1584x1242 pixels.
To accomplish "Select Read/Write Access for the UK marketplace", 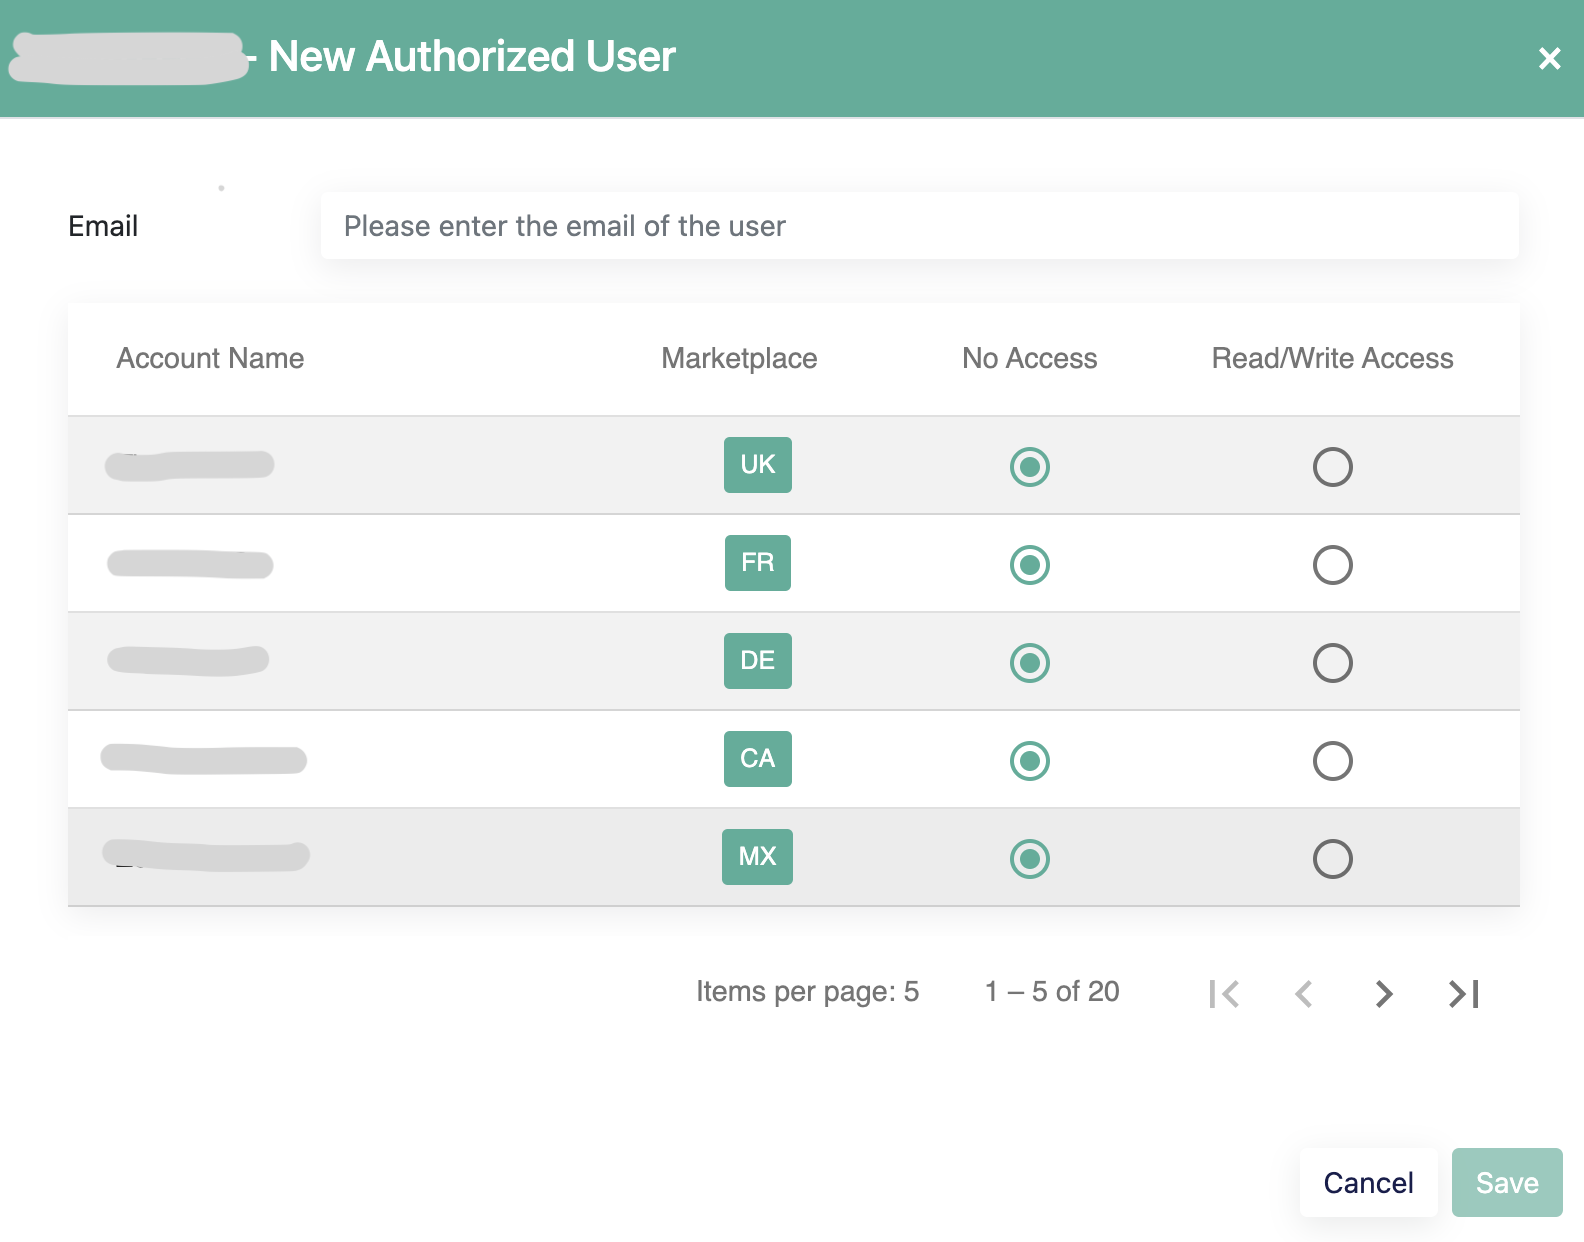I will click(x=1332, y=467).
